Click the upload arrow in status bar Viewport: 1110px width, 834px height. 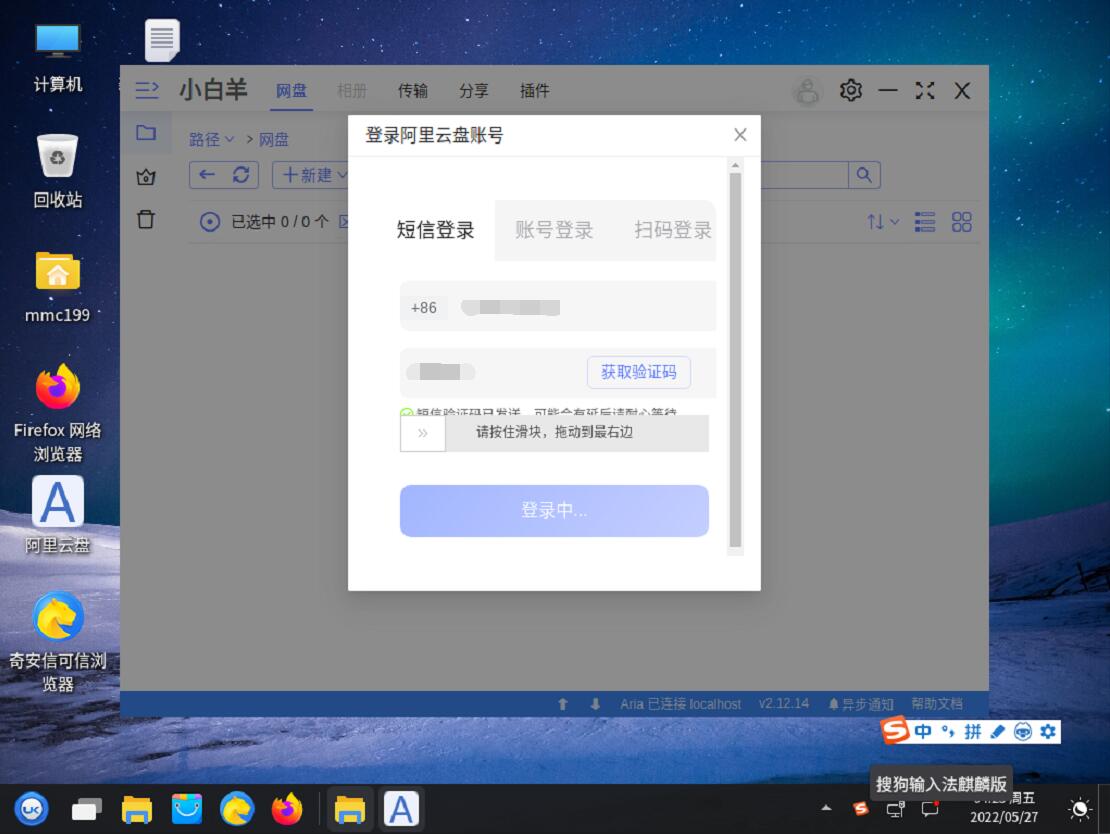[x=563, y=704]
